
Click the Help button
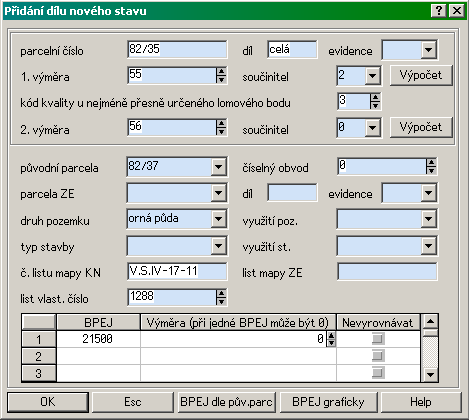(x=421, y=402)
